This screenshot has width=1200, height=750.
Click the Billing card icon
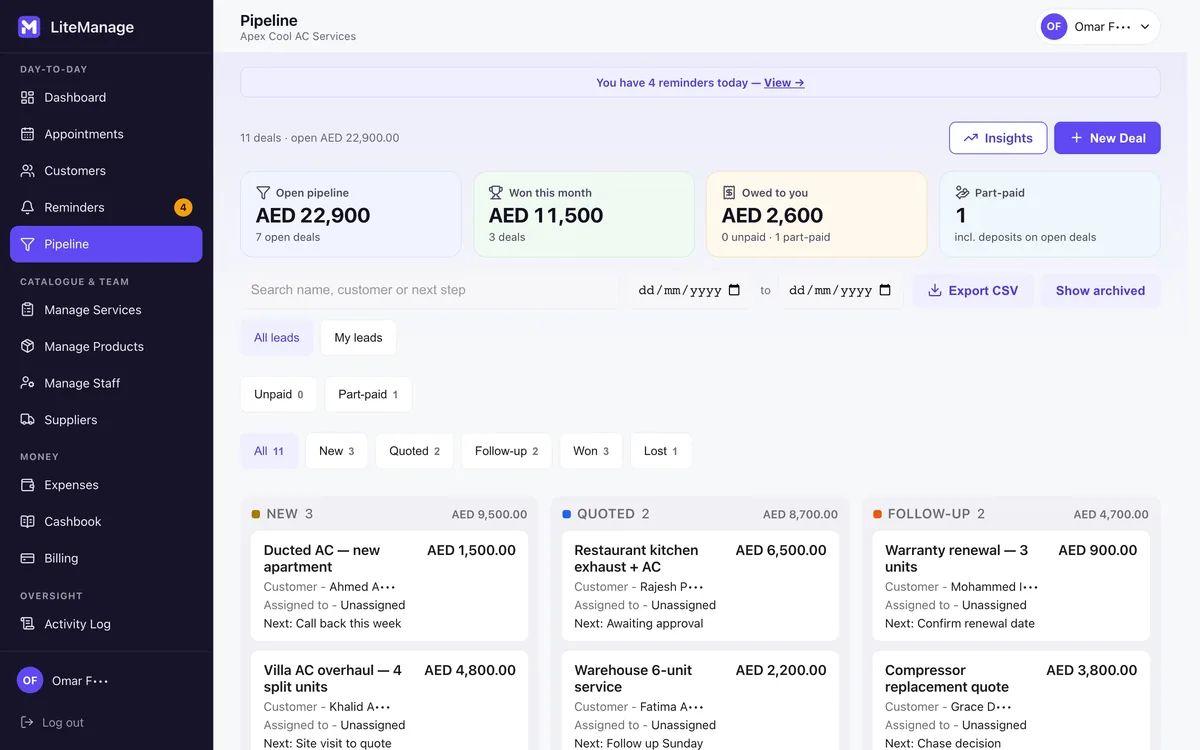[28, 558]
